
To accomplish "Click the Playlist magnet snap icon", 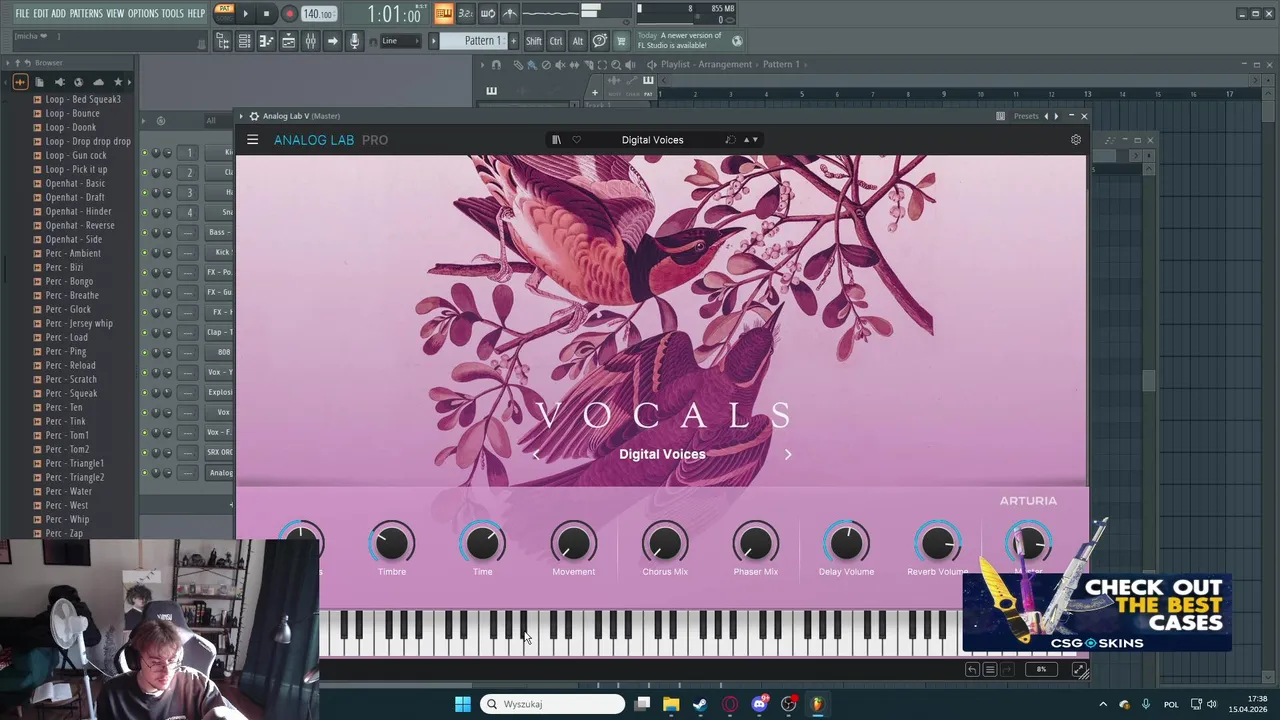I will pos(496,64).
